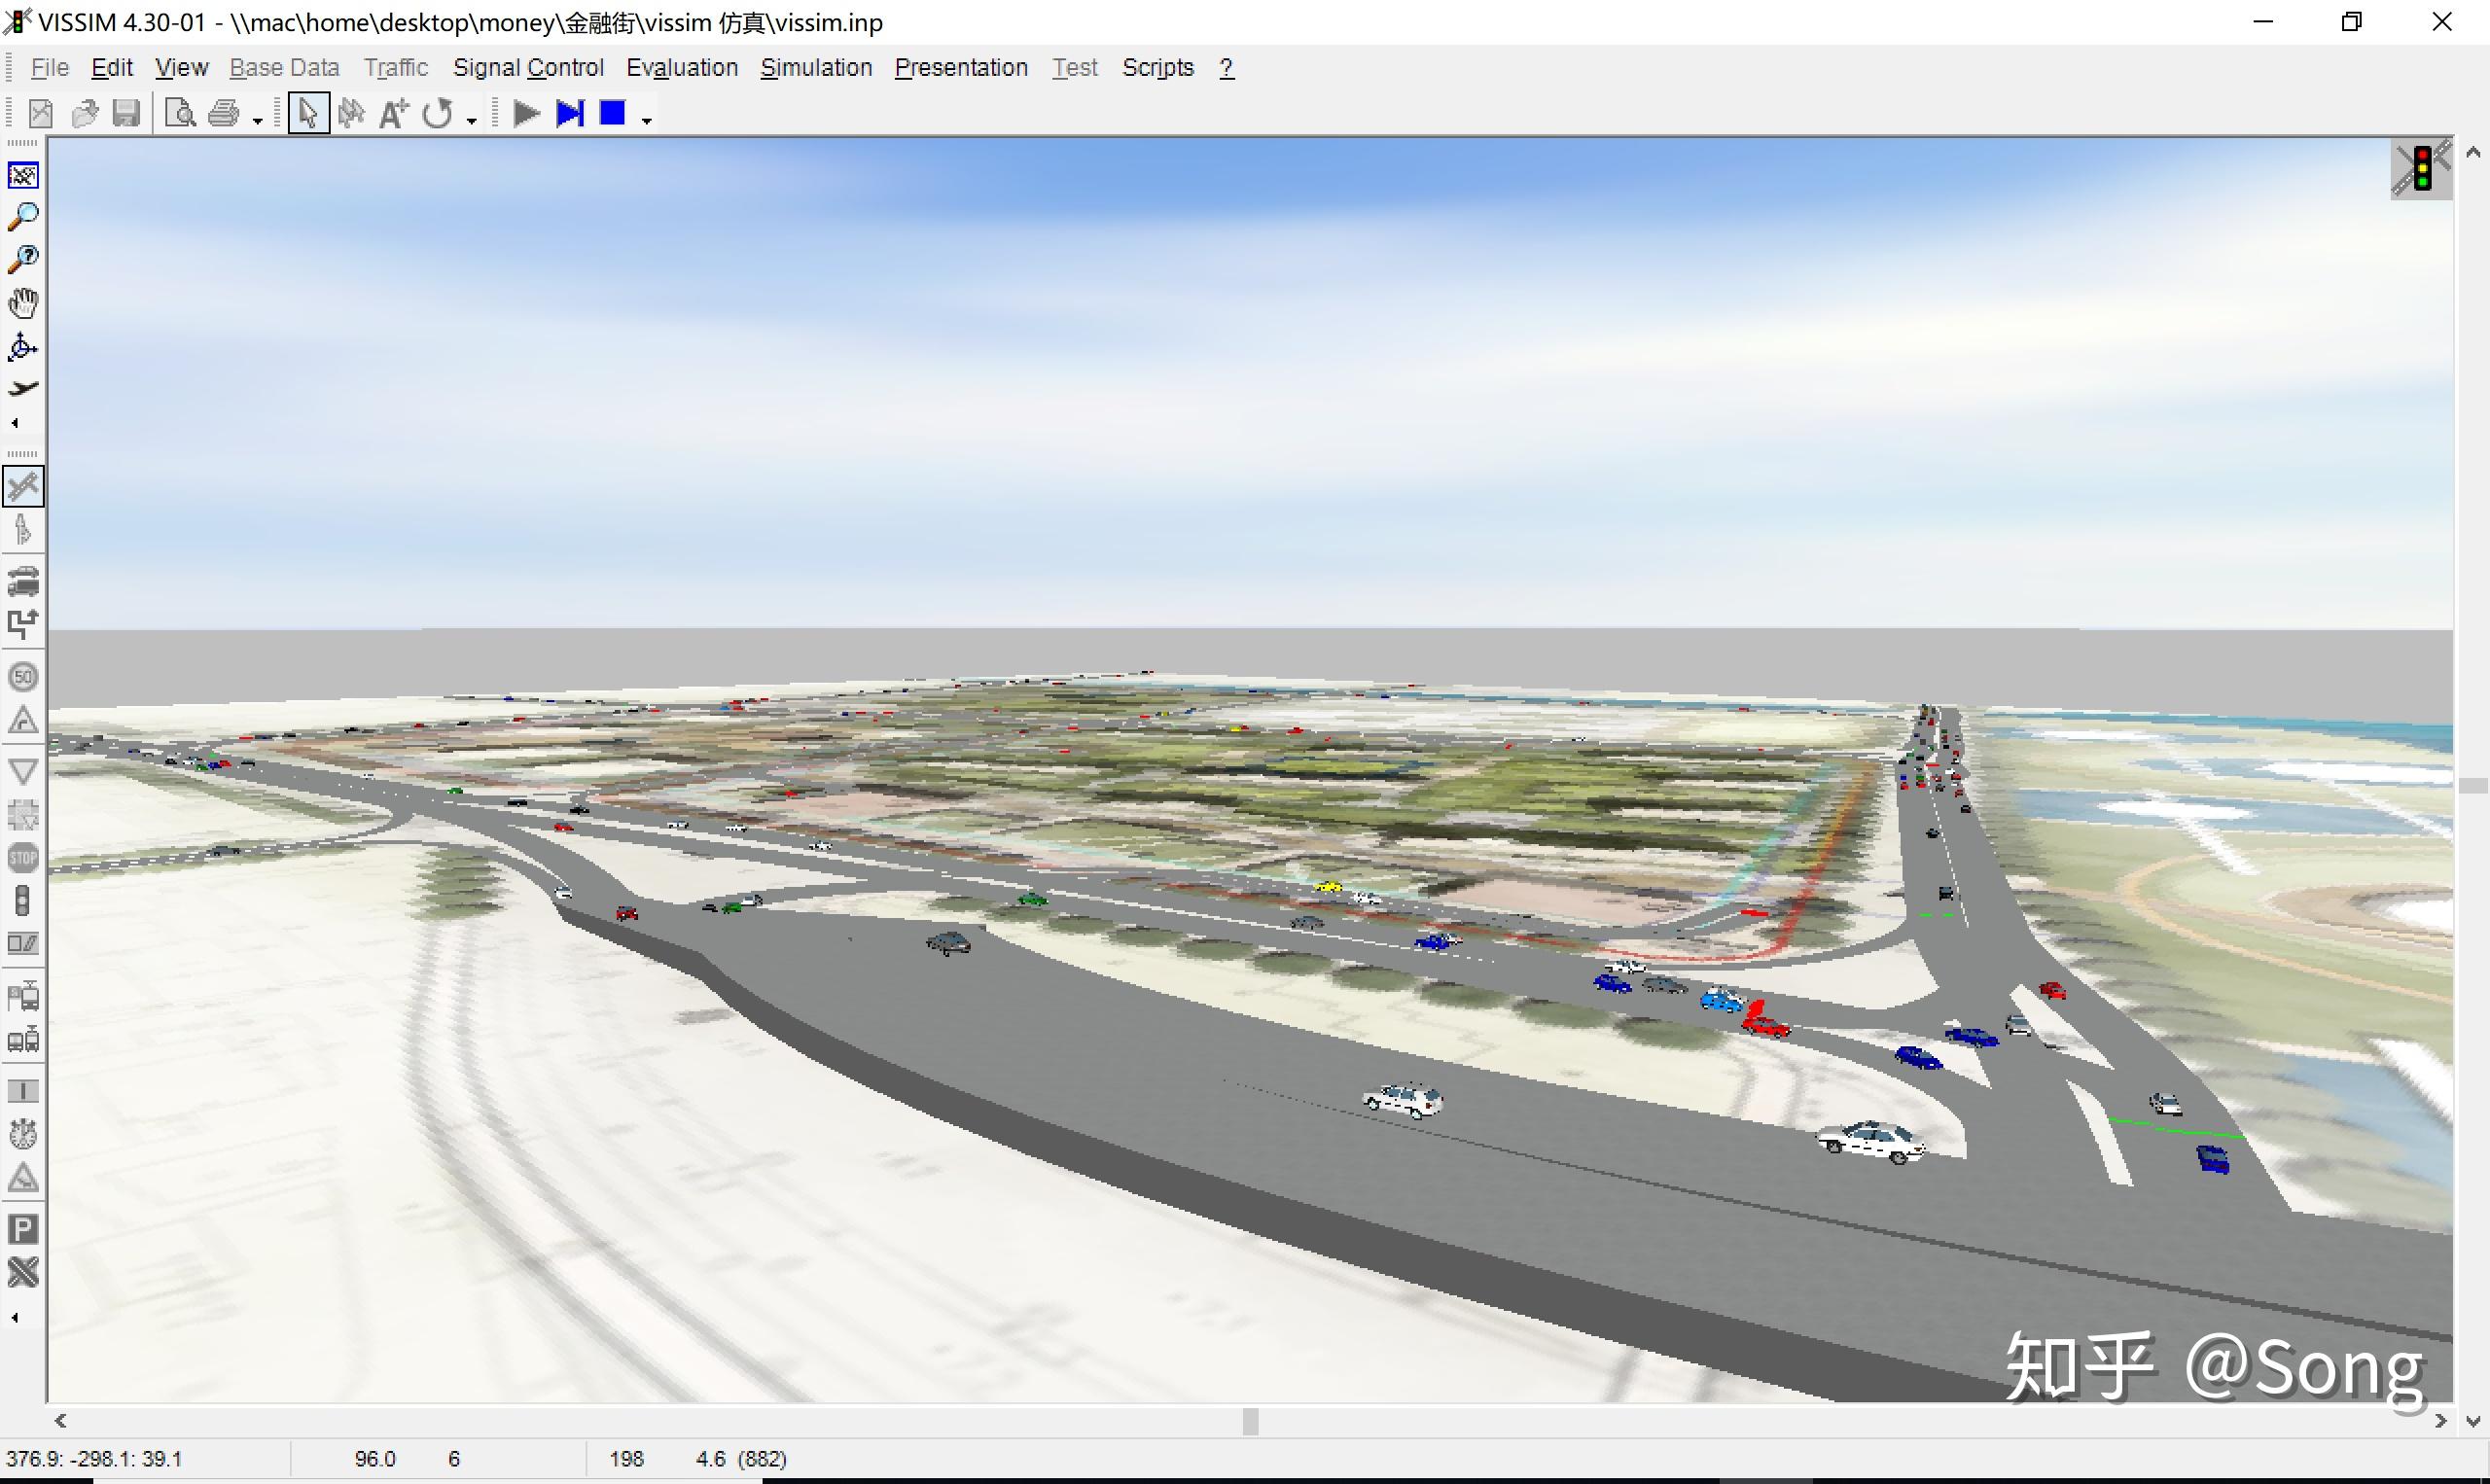Viewport: 2490px width, 1484px height.
Task: Click the Vehicle Inputs car/truck icon
Action: pos(23,581)
